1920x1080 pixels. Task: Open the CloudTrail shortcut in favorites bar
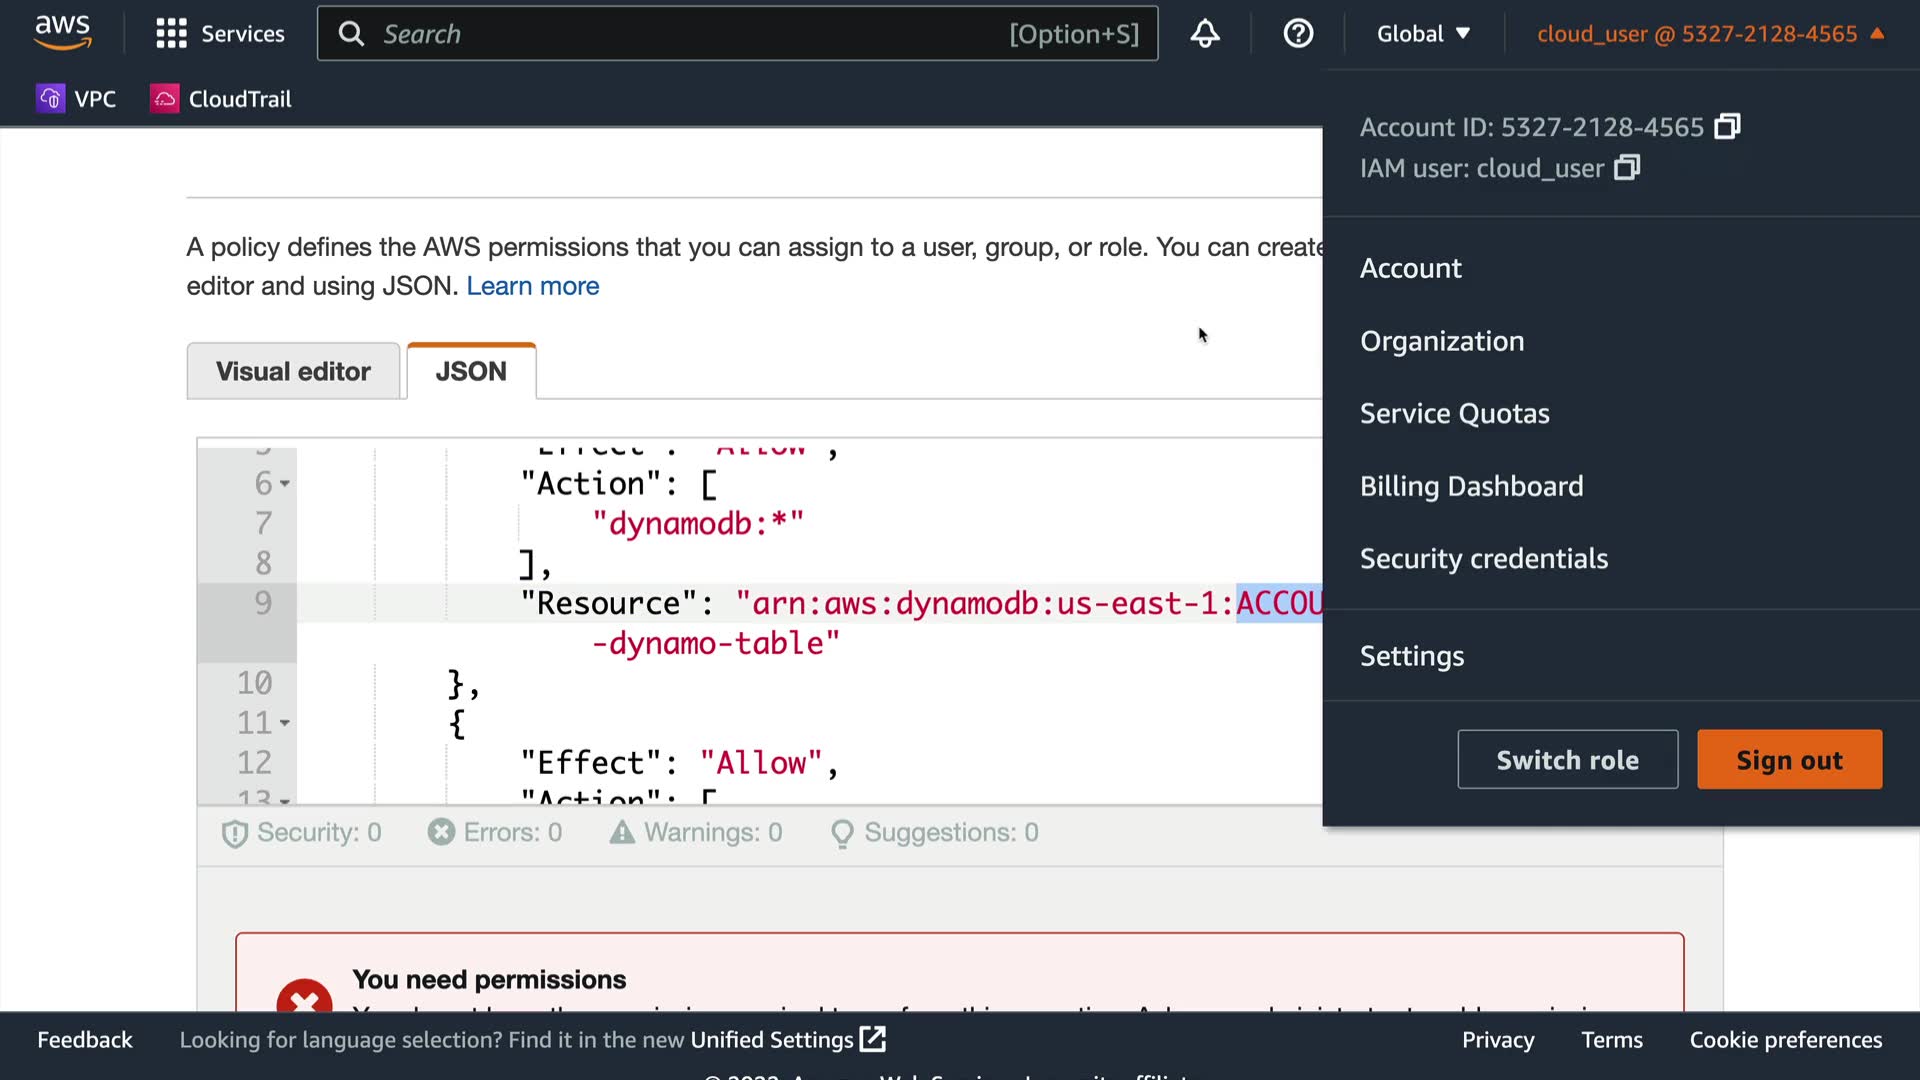(x=221, y=99)
